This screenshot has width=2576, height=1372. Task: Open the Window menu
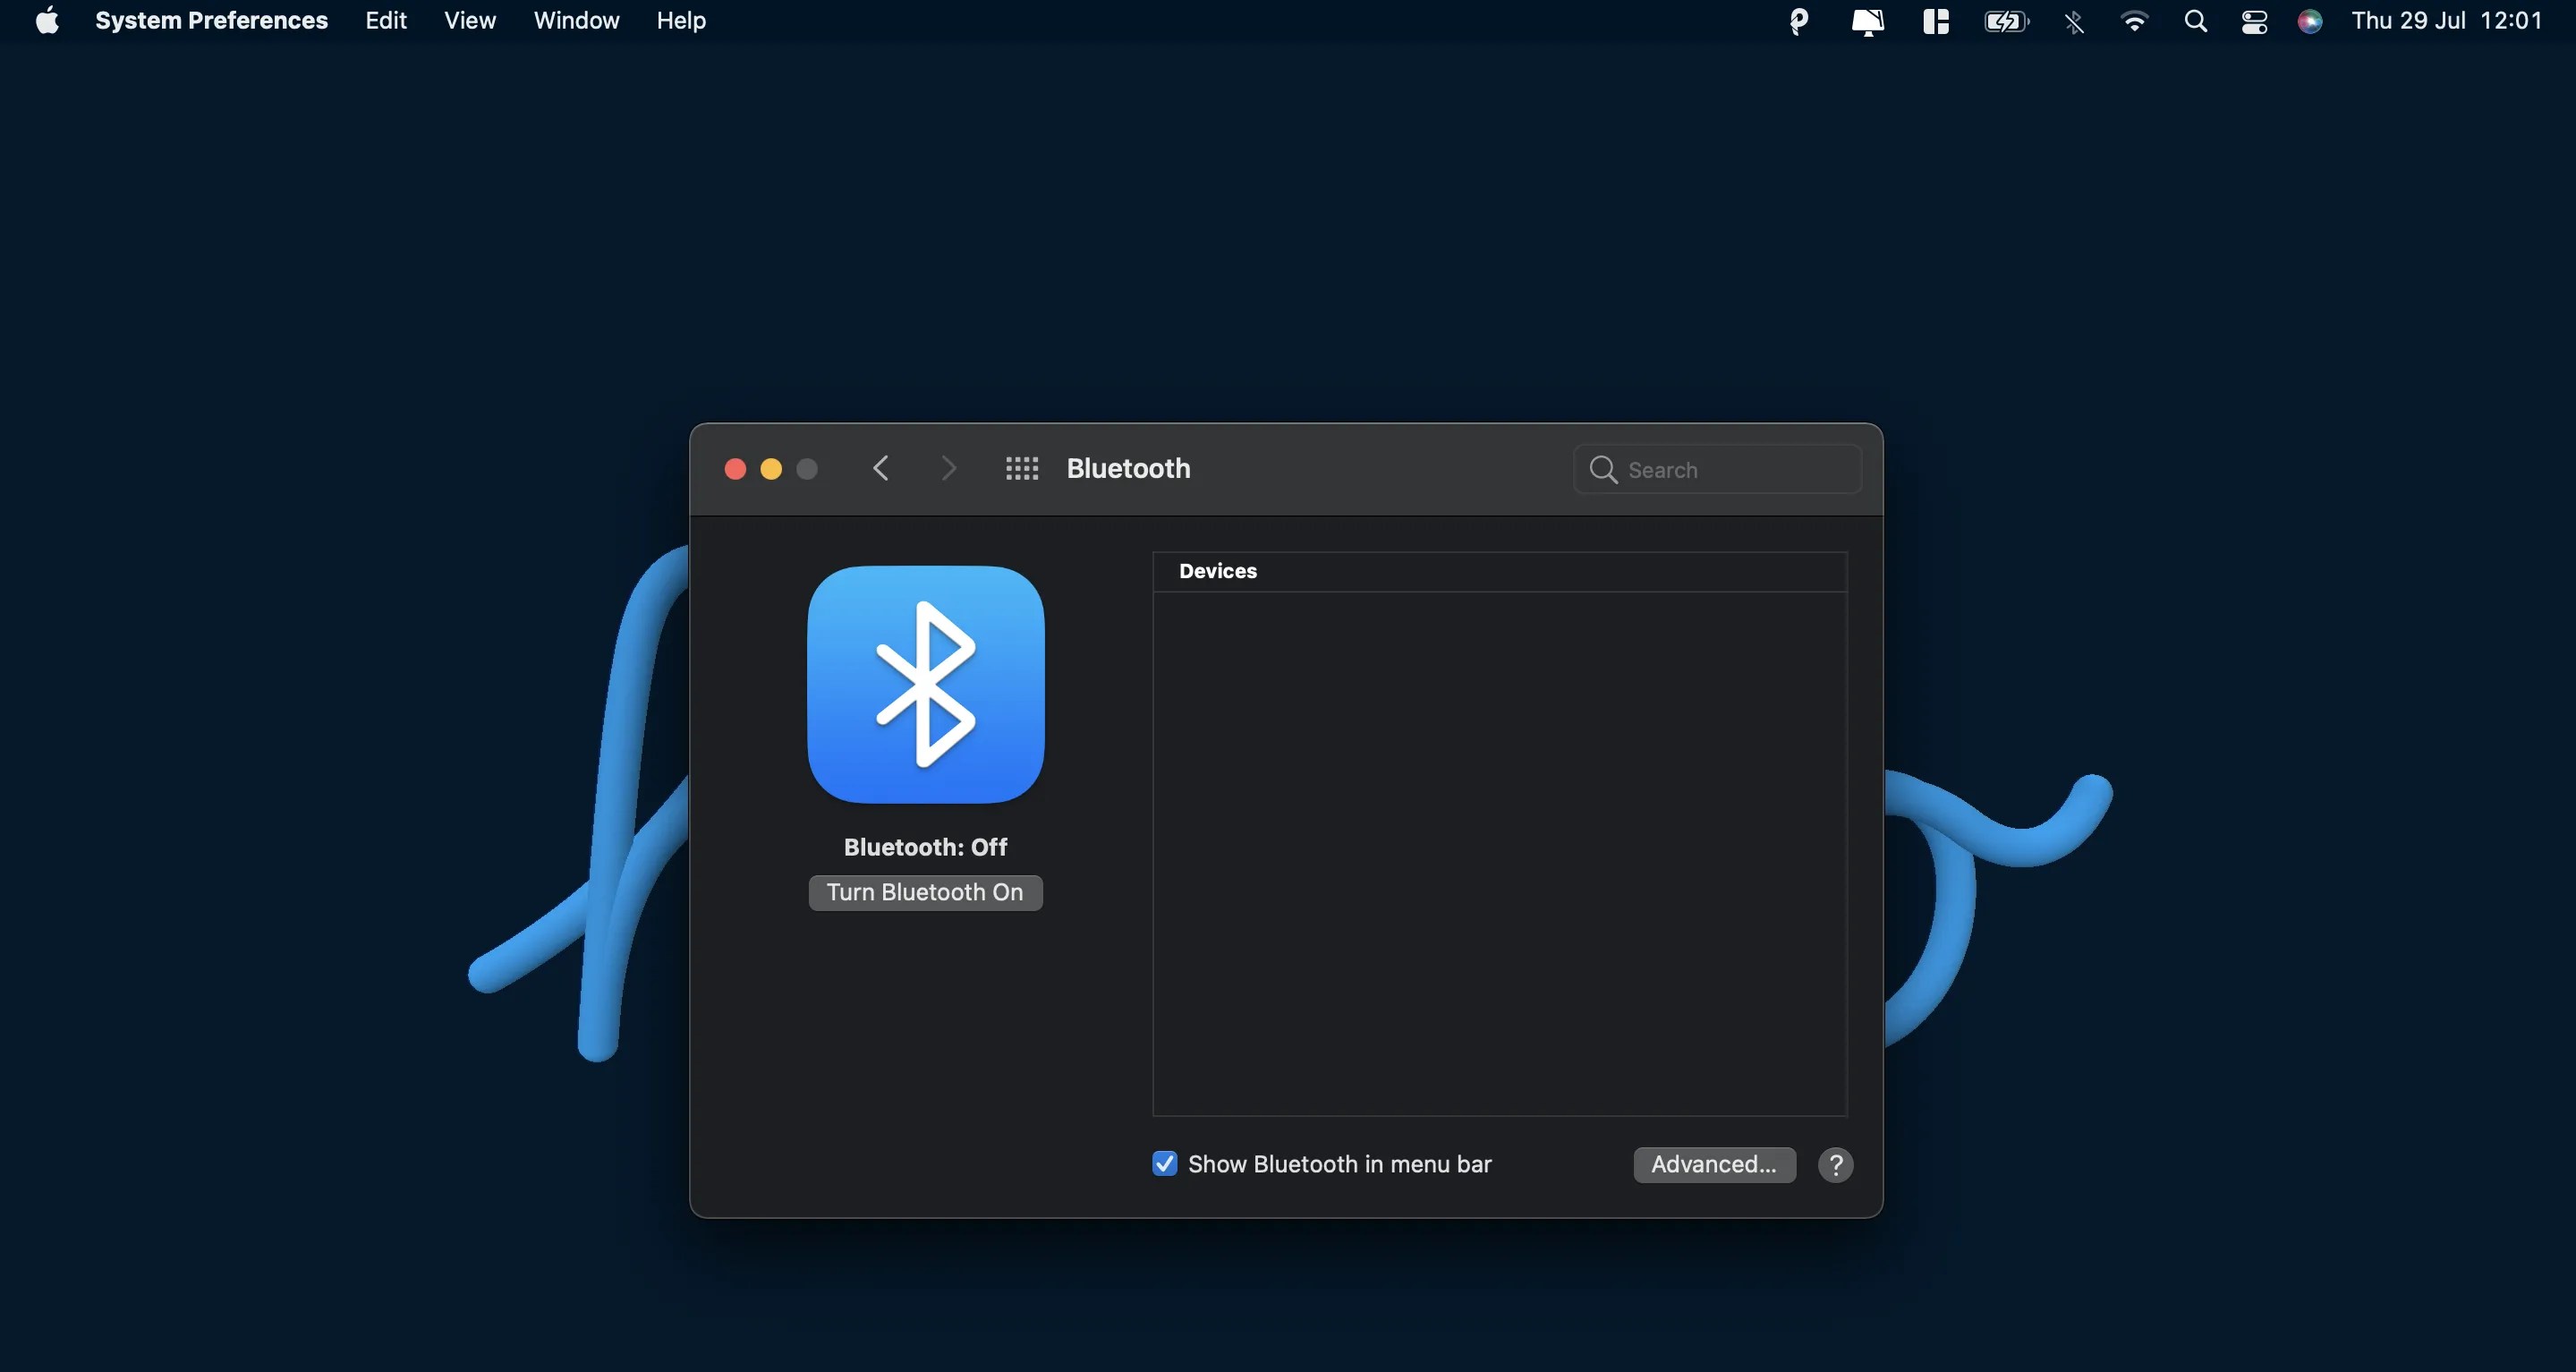coord(576,21)
